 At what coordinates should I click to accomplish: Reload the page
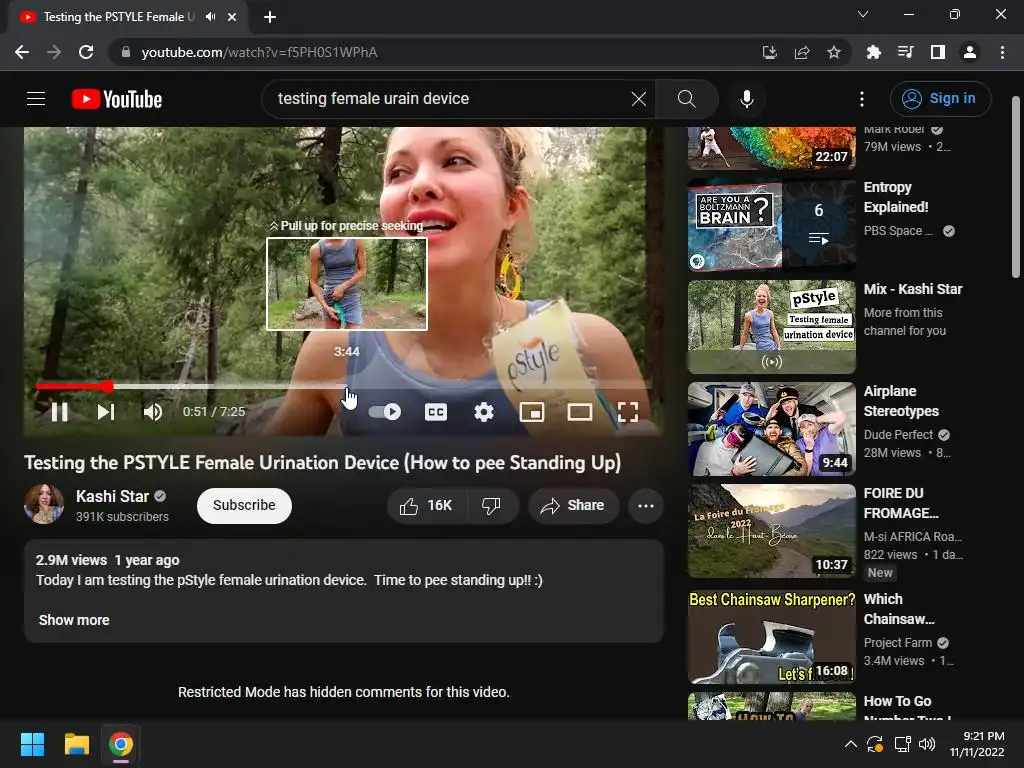click(86, 52)
